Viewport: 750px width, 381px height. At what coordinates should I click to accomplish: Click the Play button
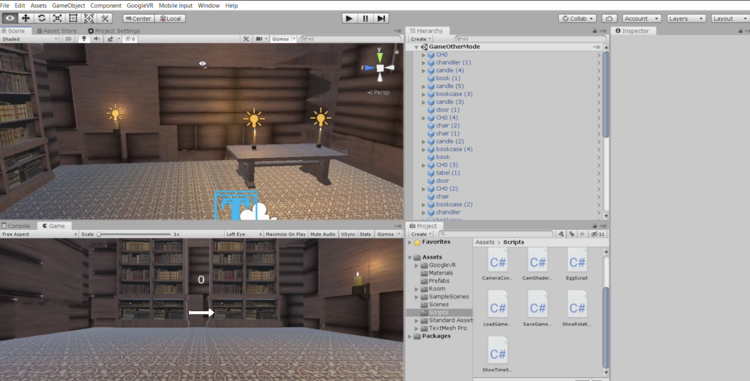point(349,18)
